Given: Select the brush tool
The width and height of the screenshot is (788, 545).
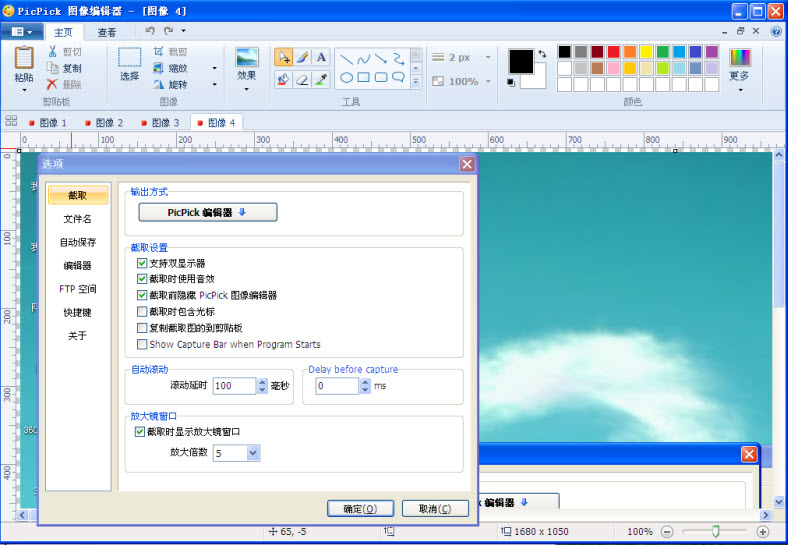Looking at the screenshot, I should click(x=303, y=57).
